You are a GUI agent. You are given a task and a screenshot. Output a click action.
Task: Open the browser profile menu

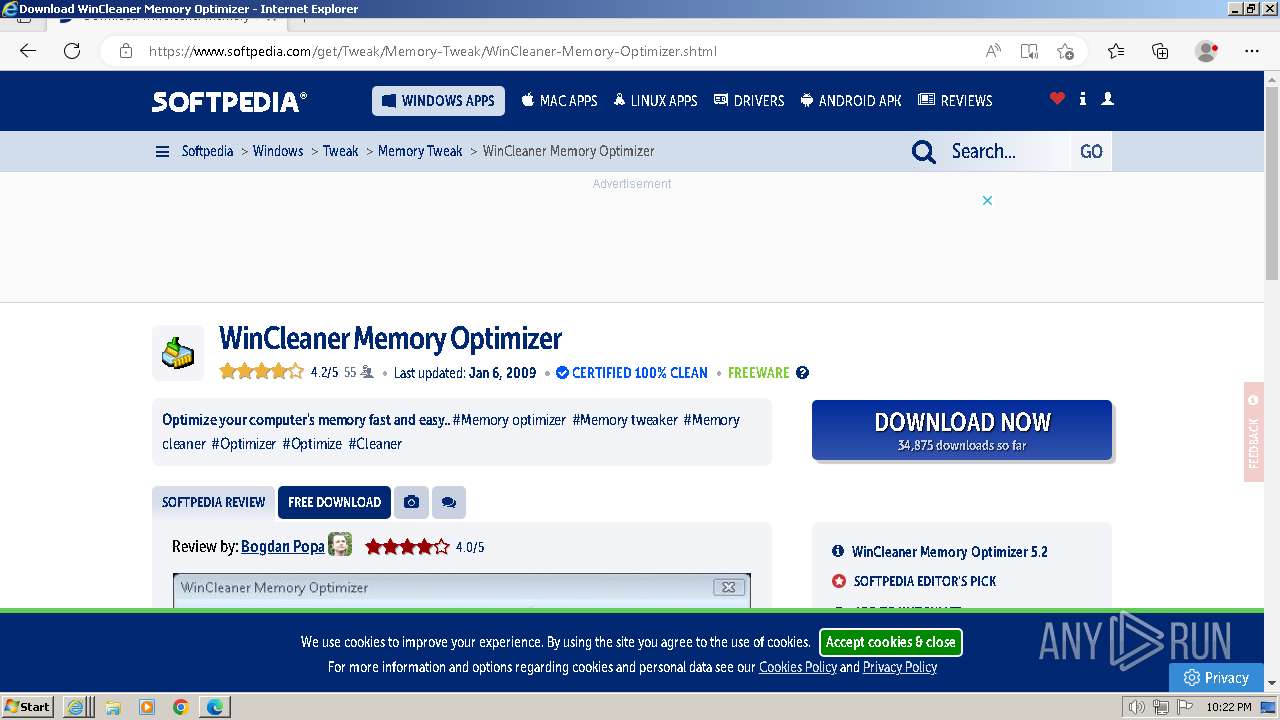point(1207,51)
